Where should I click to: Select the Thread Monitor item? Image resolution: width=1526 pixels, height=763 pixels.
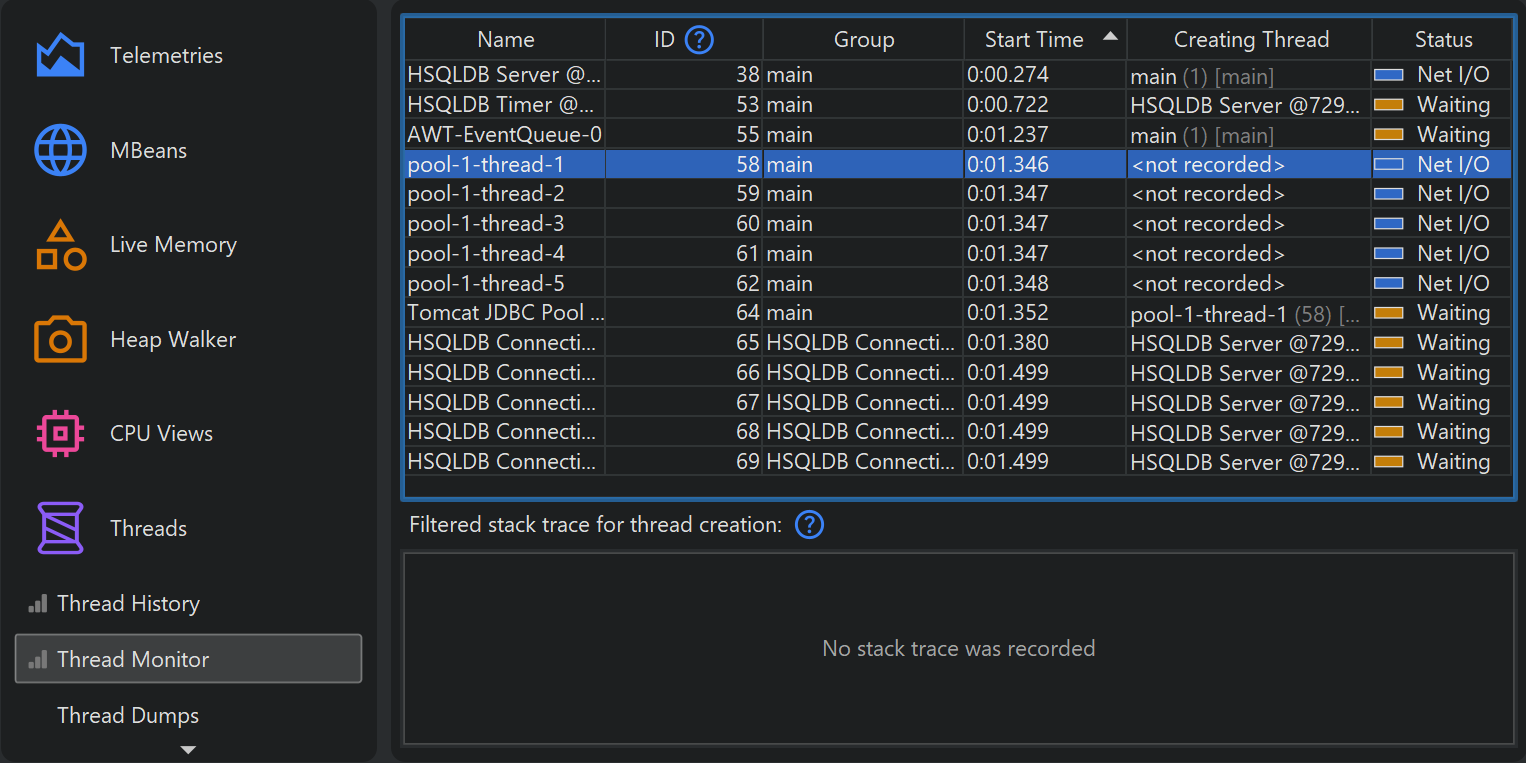[x=188, y=659]
